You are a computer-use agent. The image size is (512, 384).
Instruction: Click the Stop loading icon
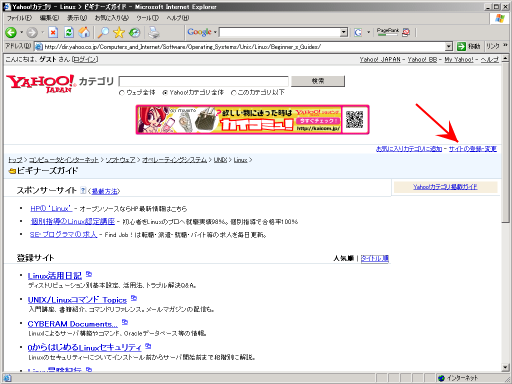tap(53, 32)
